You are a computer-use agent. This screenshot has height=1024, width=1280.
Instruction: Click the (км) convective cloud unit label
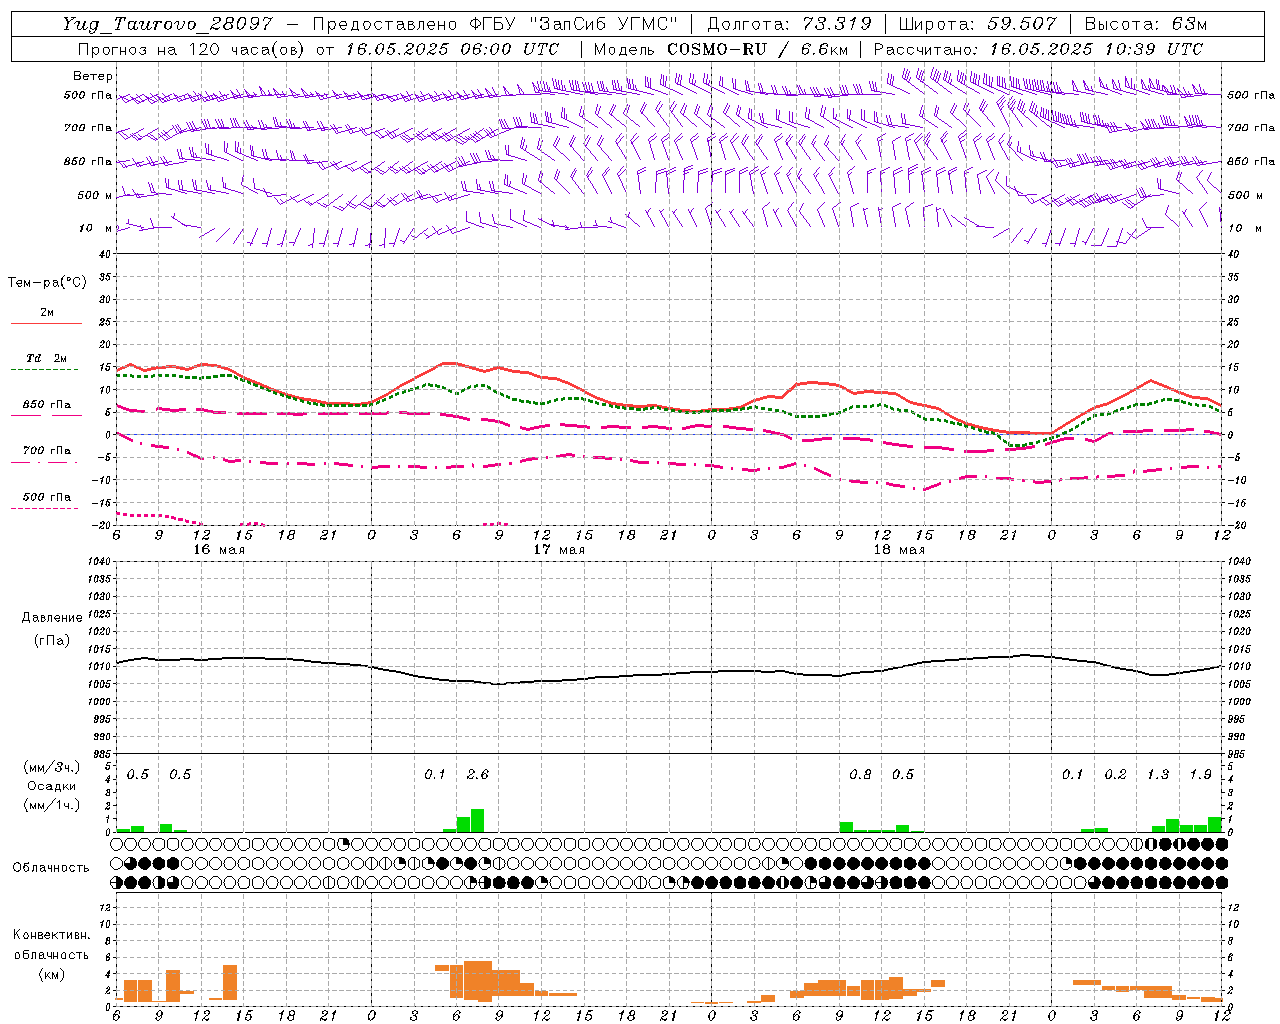click(x=51, y=973)
